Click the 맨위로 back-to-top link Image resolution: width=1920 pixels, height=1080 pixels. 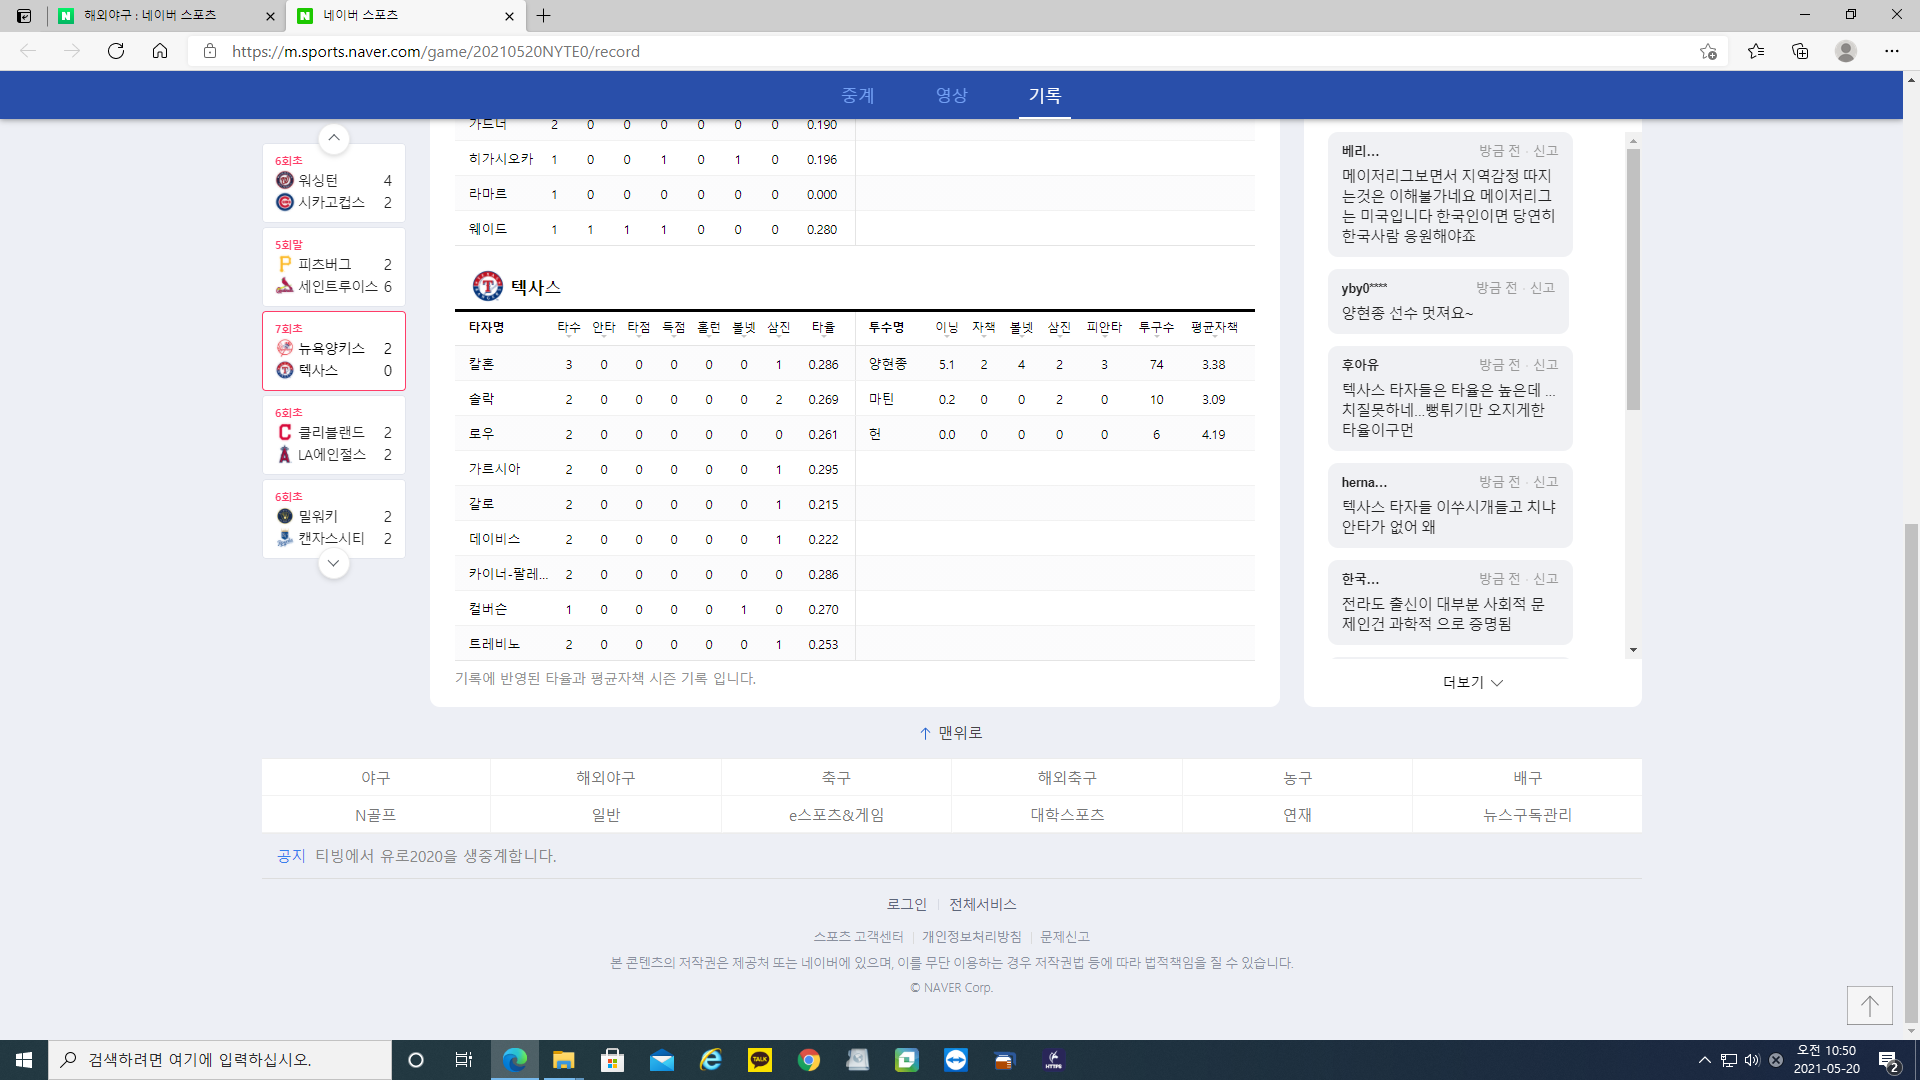coord(951,733)
